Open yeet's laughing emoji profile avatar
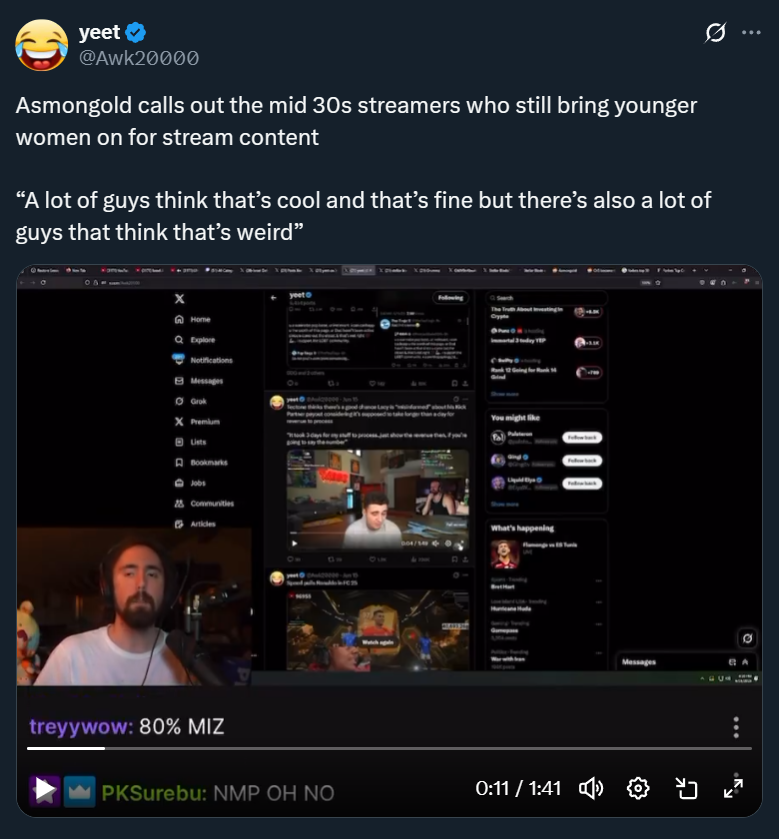The width and height of the screenshot is (779, 839). [42, 45]
